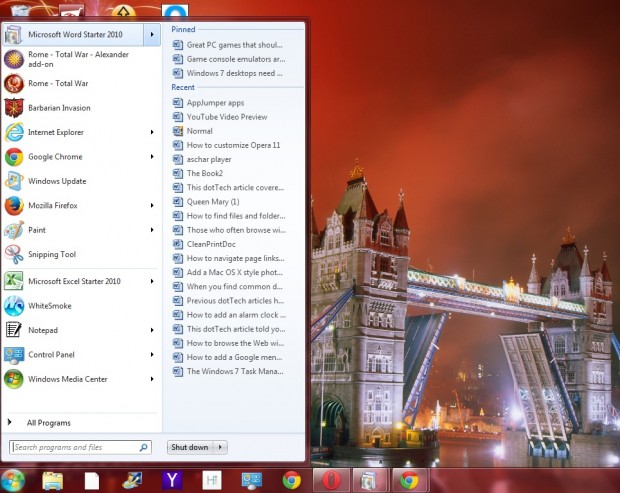The height and width of the screenshot is (493, 620).
Task: Open the Notepad icon
Action: point(14,330)
